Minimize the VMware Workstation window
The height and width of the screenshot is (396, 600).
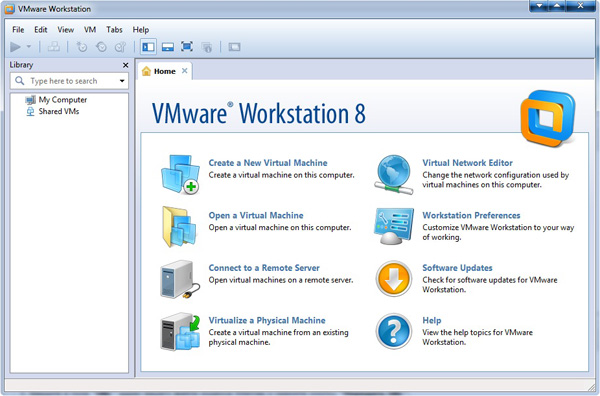539,6
